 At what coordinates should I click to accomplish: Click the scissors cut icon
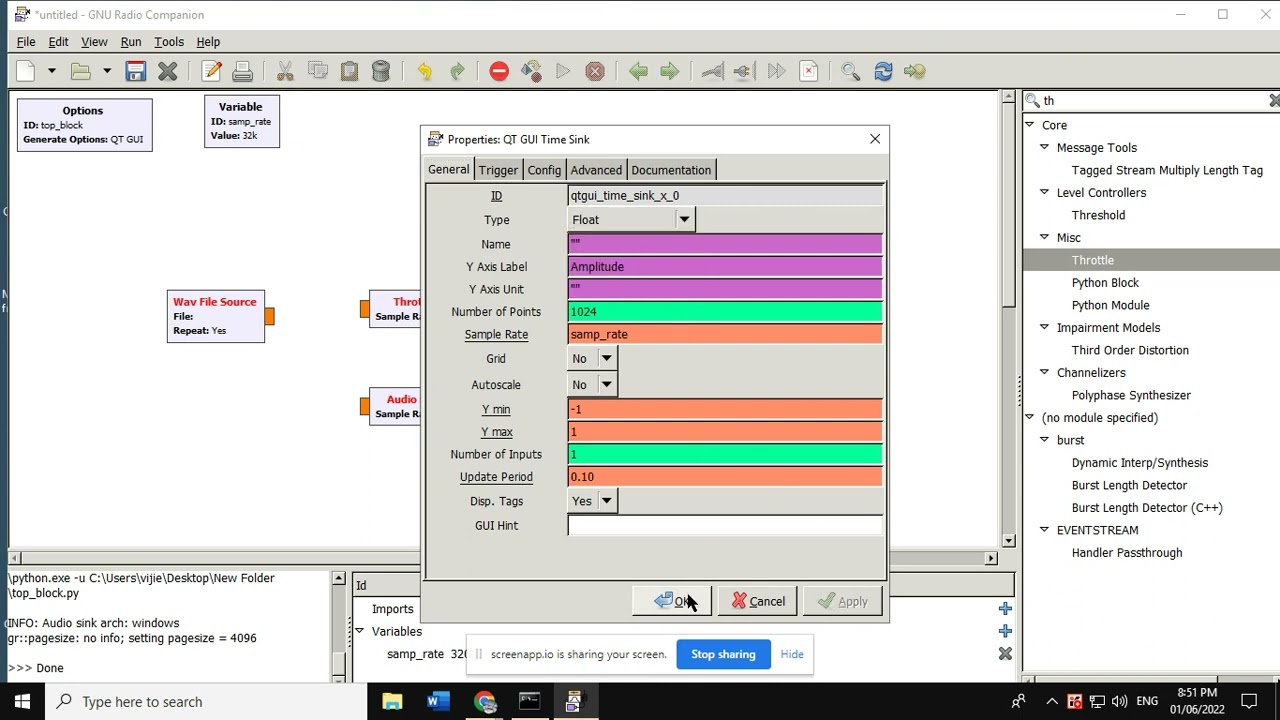285,71
